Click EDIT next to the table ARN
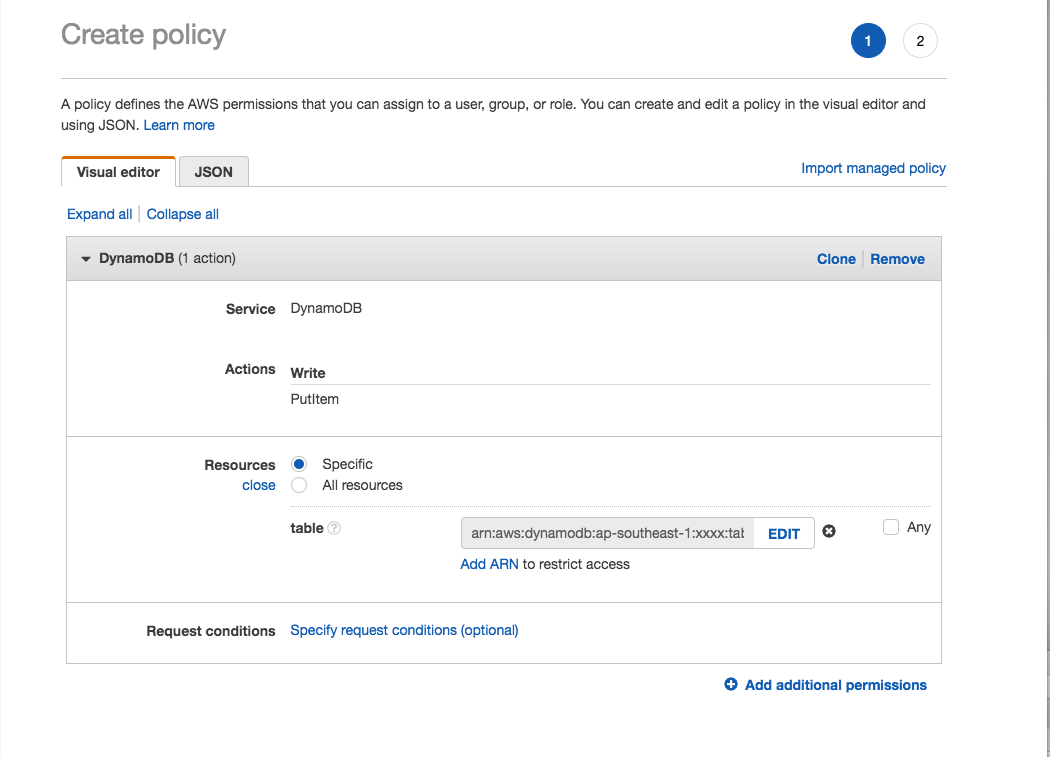The height and width of the screenshot is (757, 1050). [x=783, y=534]
